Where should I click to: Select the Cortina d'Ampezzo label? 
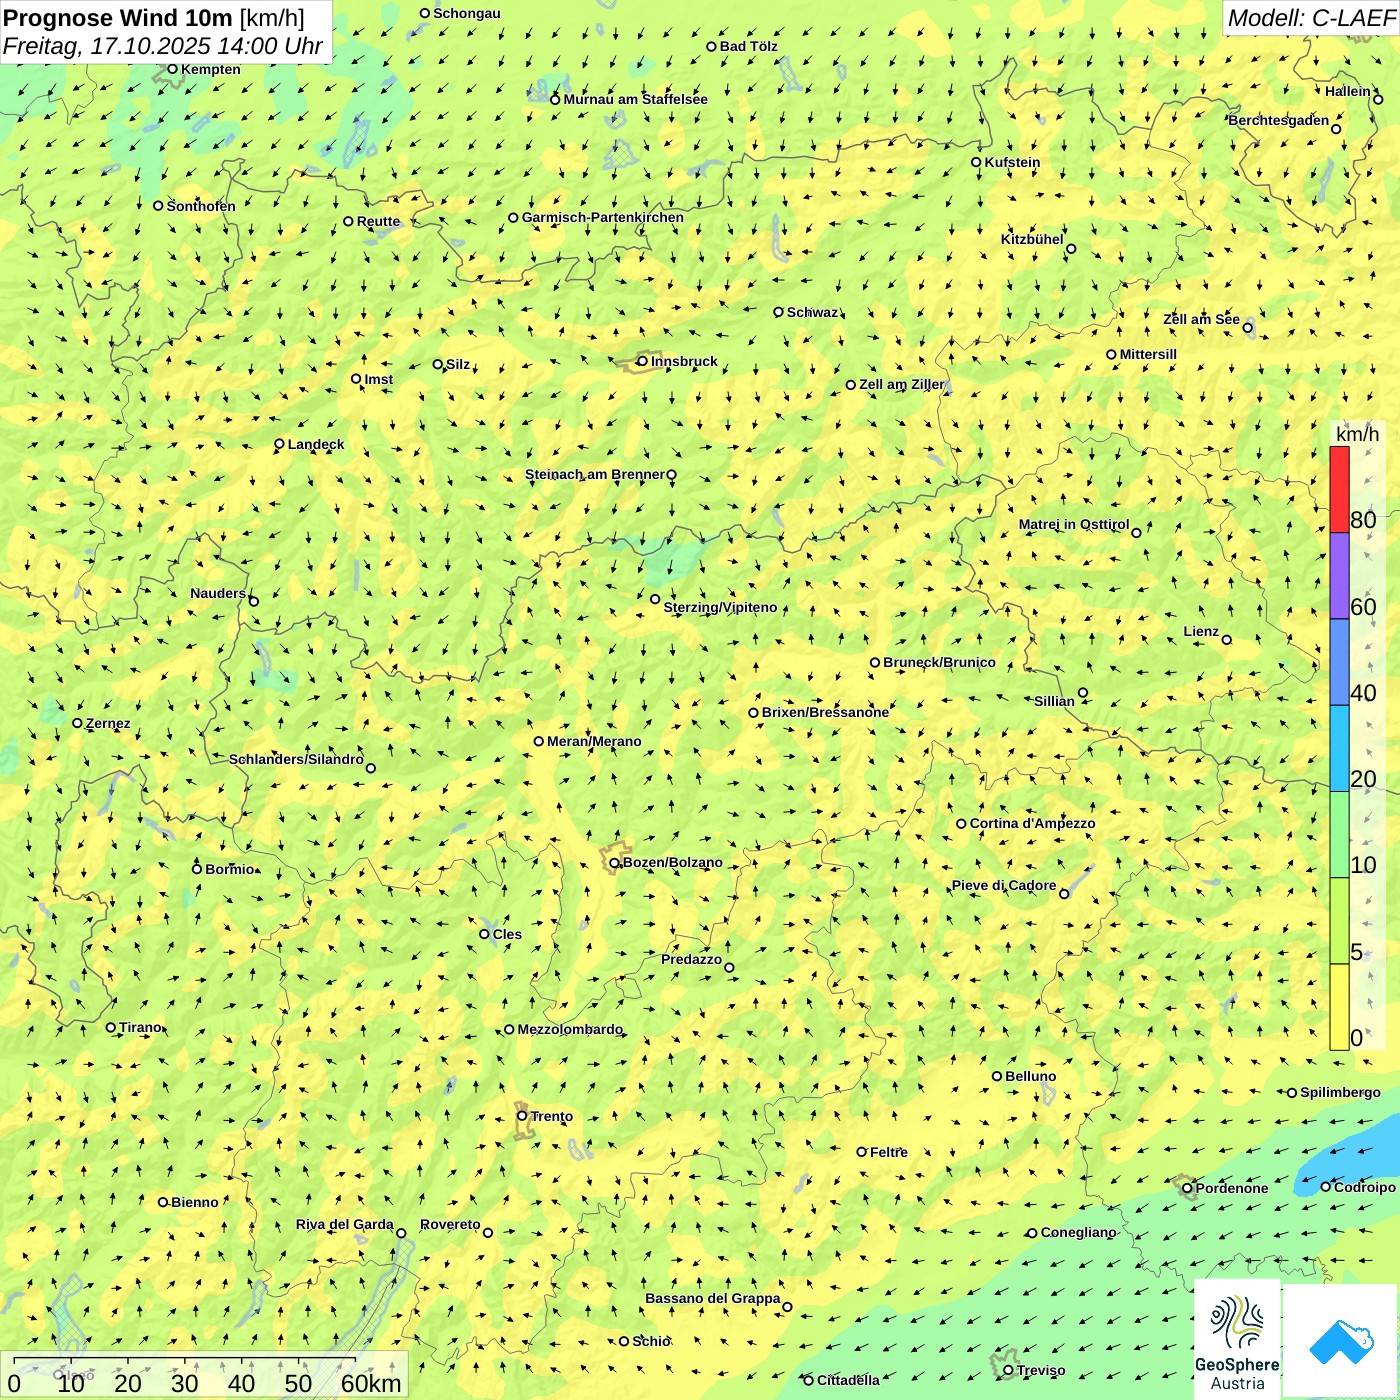pyautogui.click(x=1033, y=823)
